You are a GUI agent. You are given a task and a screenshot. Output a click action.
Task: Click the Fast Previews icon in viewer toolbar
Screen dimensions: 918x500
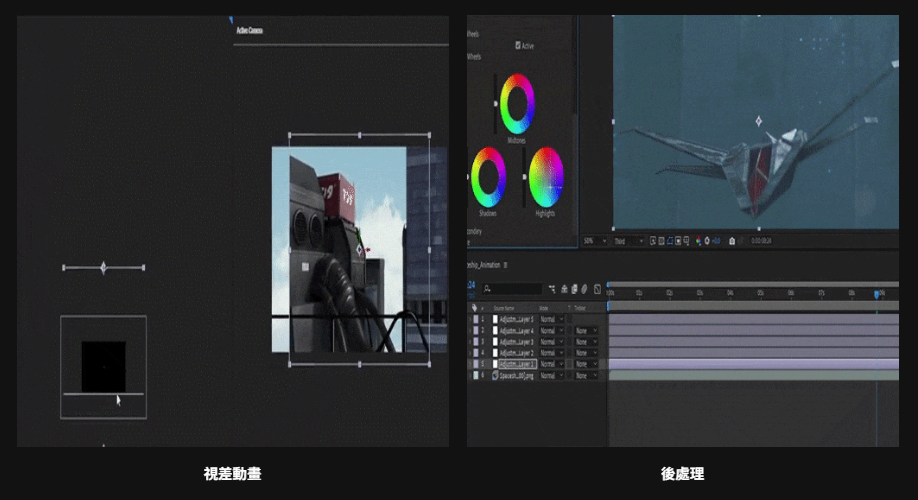point(653,241)
